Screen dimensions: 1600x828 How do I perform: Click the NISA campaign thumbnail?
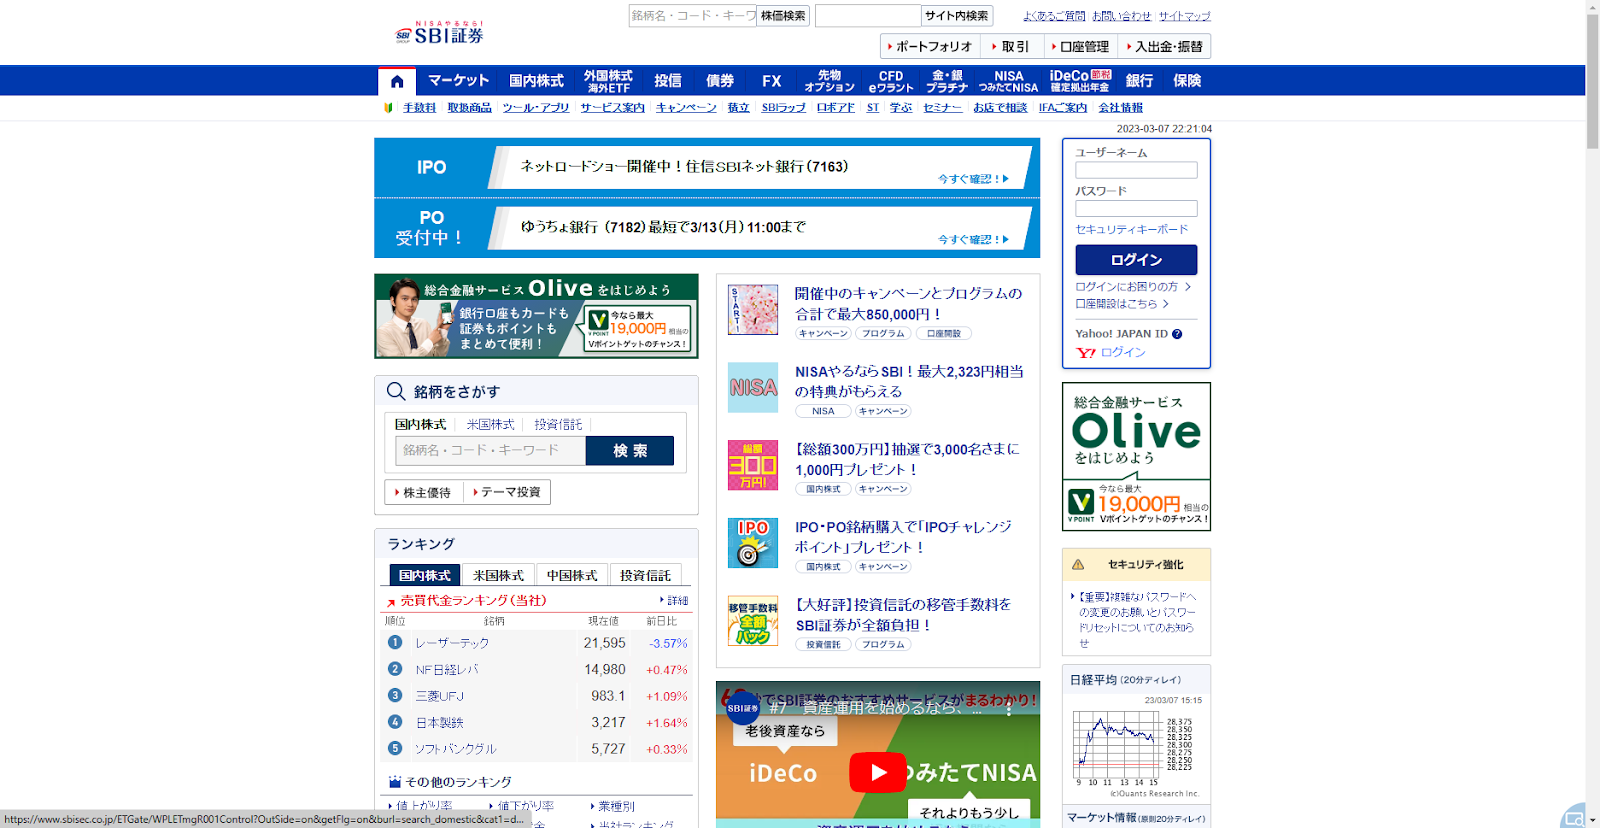[753, 387]
